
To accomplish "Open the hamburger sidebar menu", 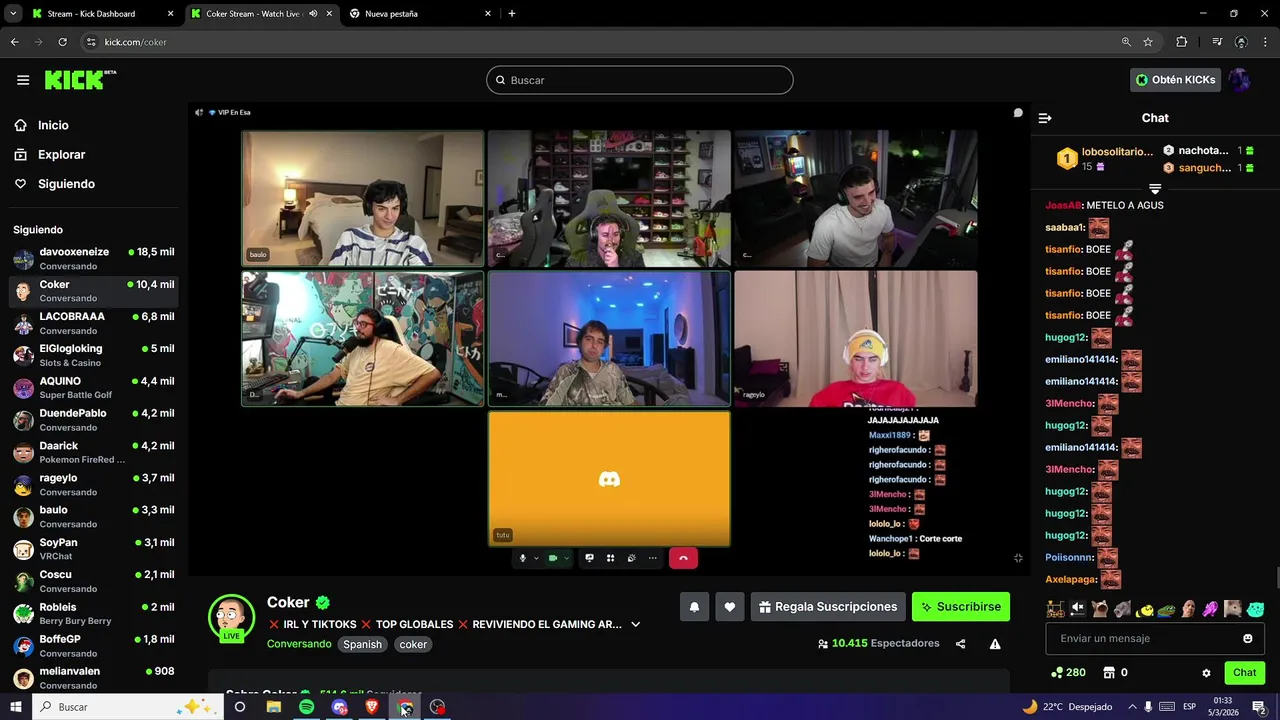I will pos(23,80).
